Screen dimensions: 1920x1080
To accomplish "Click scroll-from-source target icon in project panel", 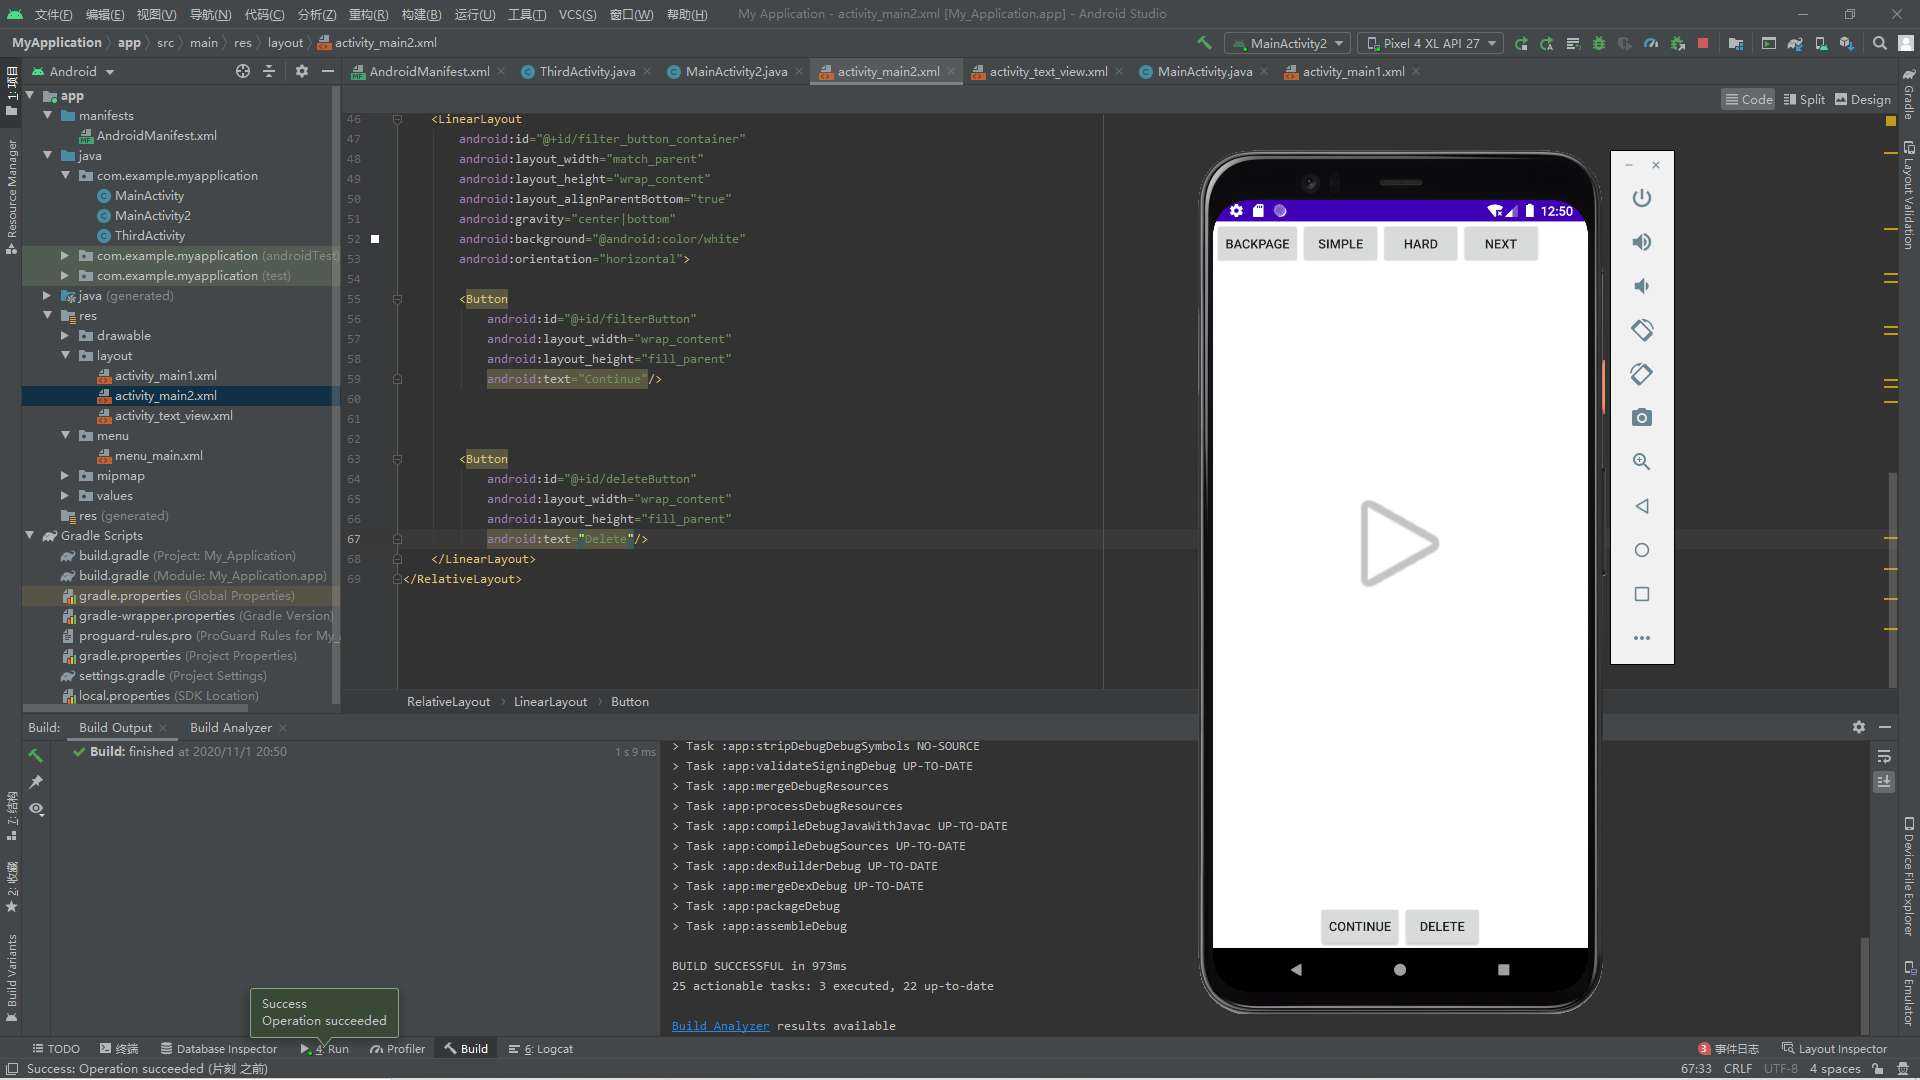I will click(243, 71).
